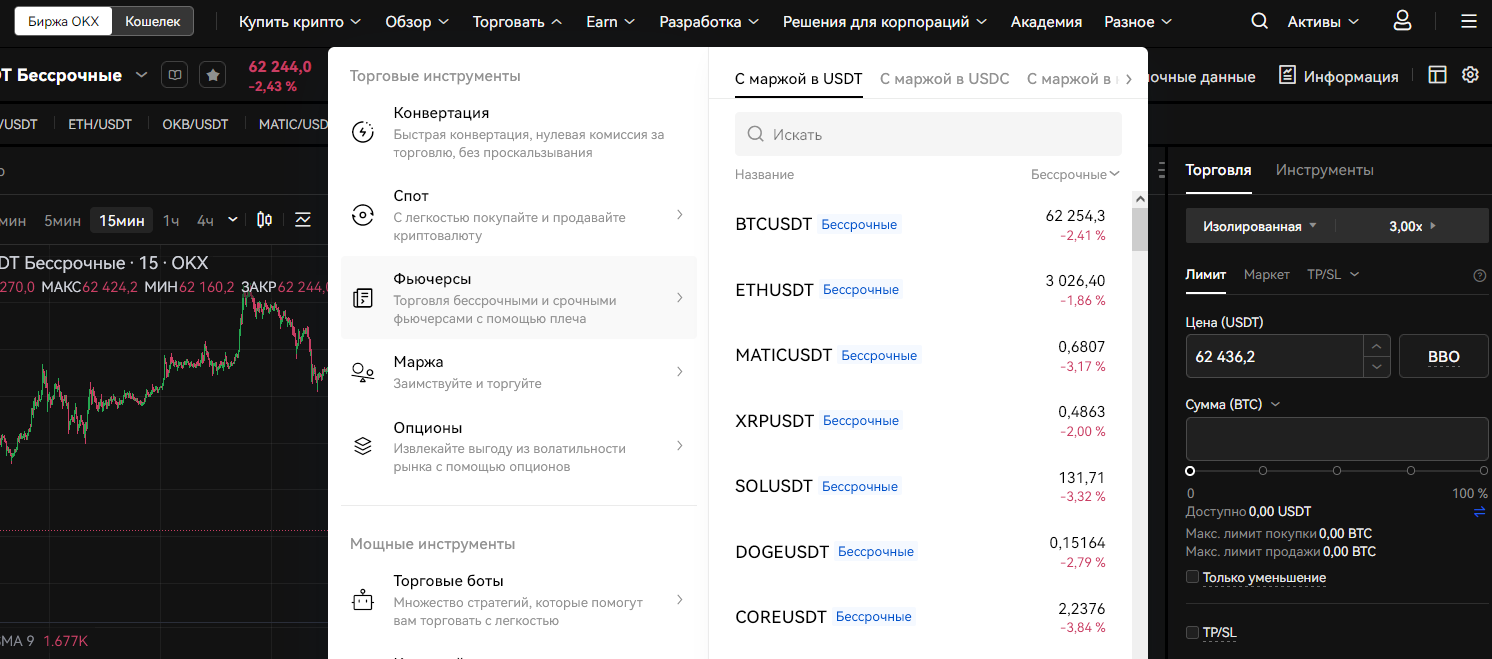Screen dimensions: 1492x659
Task: Open the user profile icon
Action: pos(1402,21)
